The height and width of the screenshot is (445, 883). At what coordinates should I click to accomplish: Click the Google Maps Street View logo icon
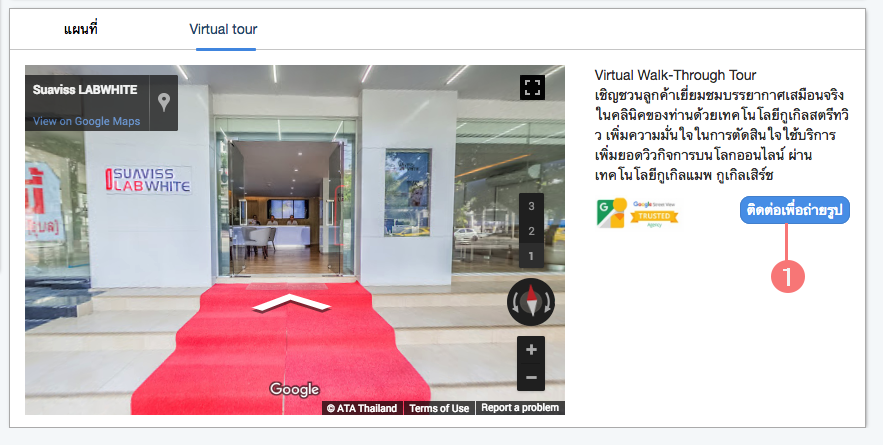tap(611, 214)
